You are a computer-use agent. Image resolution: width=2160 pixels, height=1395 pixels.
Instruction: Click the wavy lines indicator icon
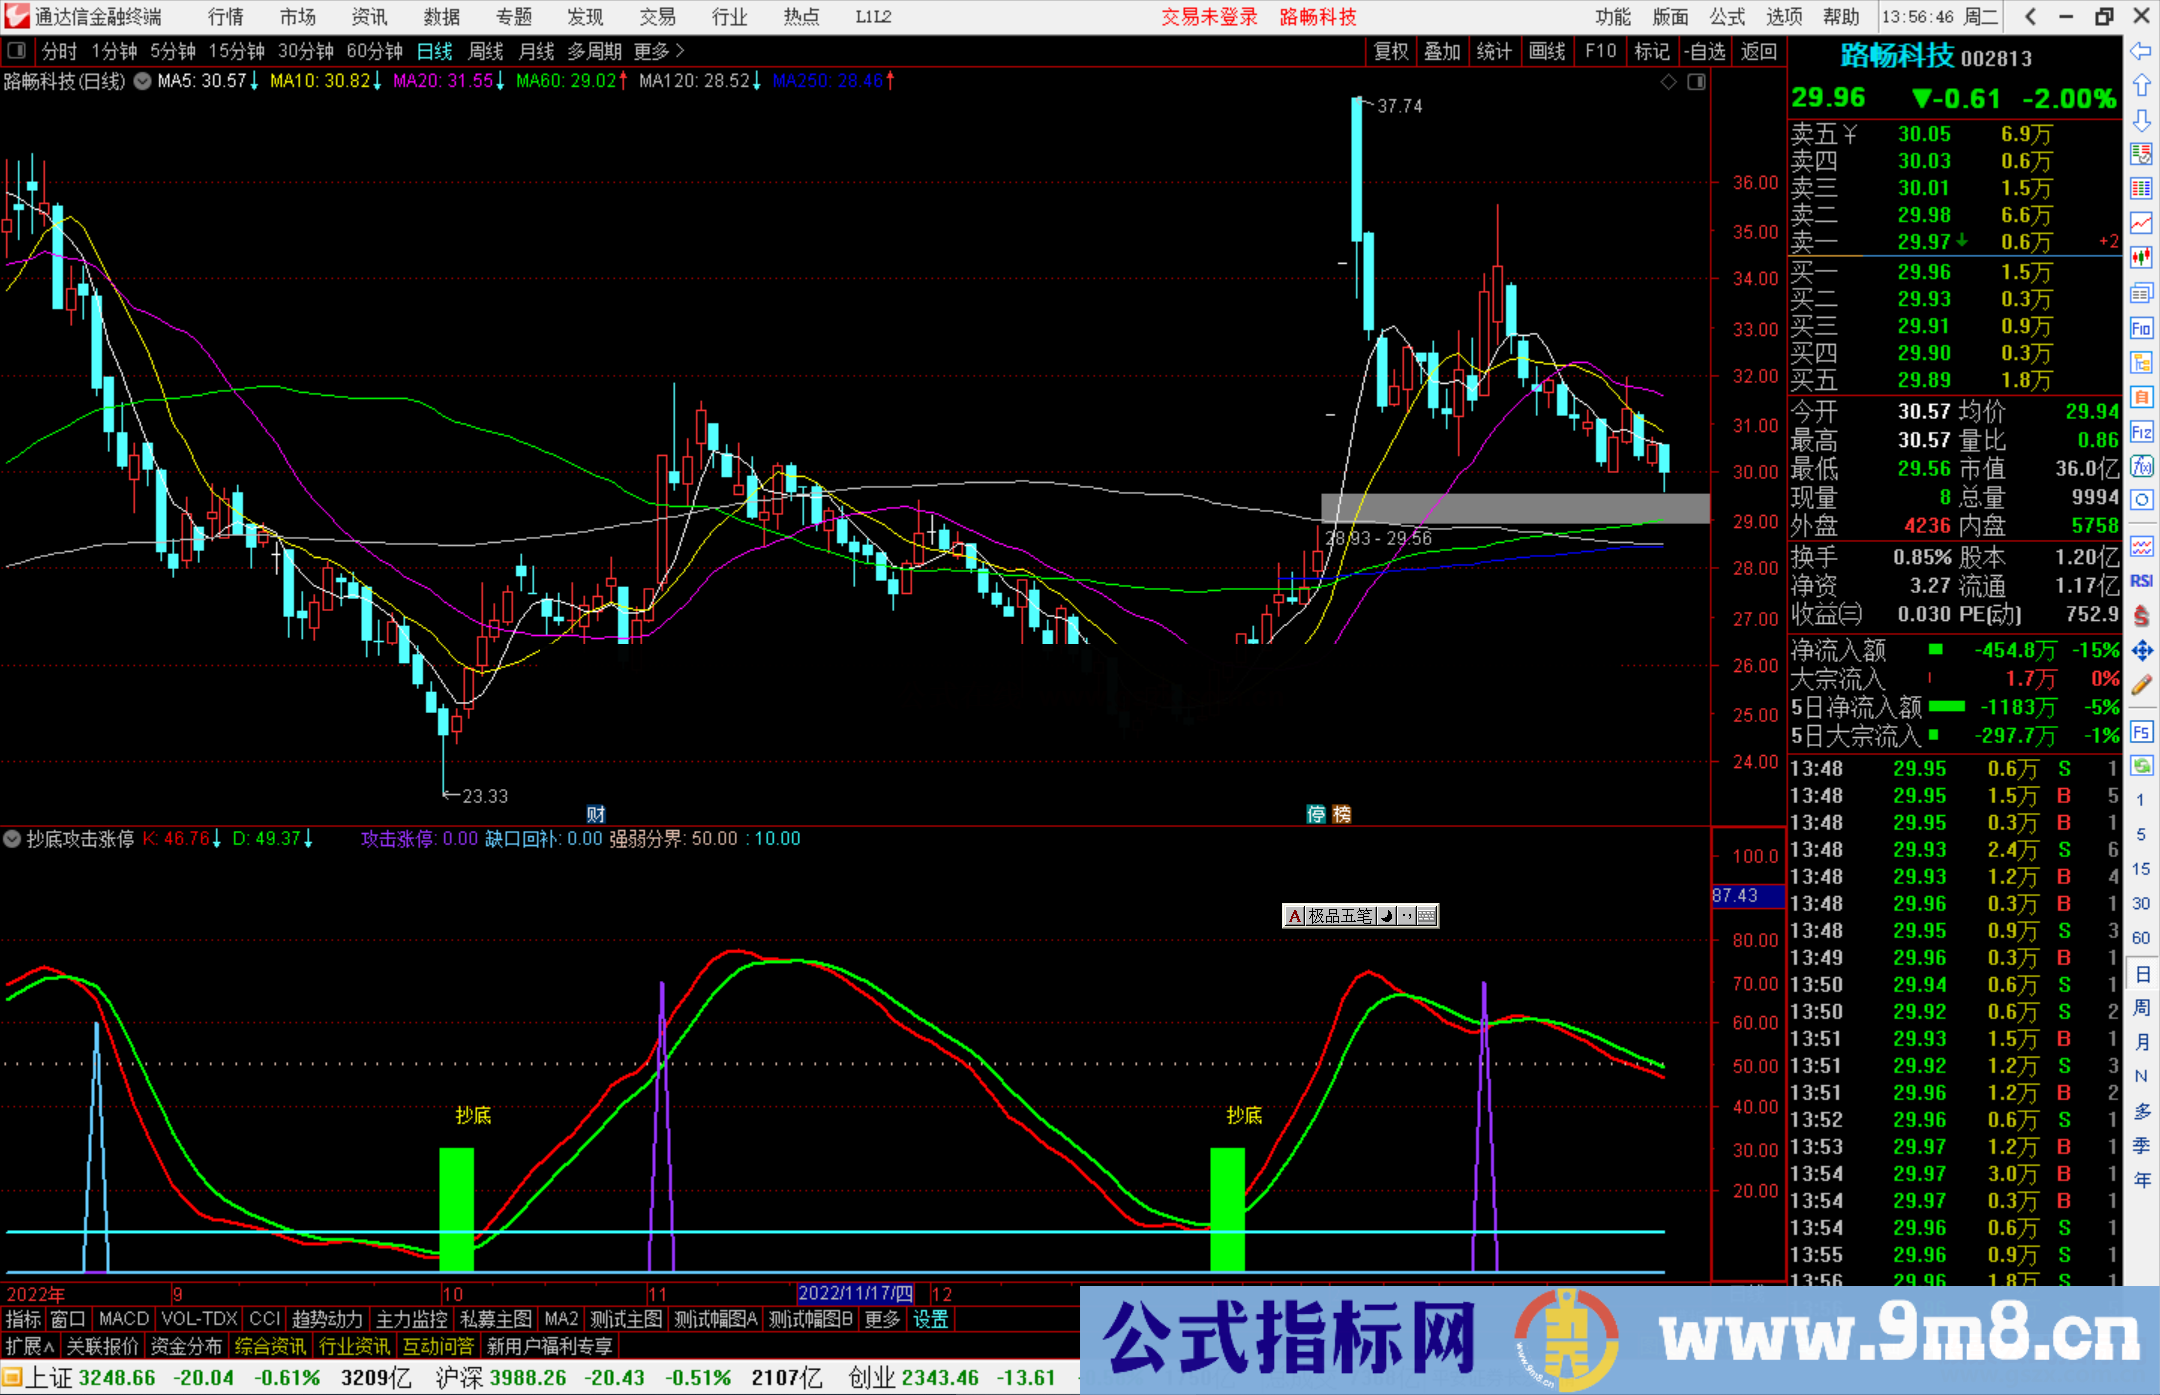click(2141, 546)
